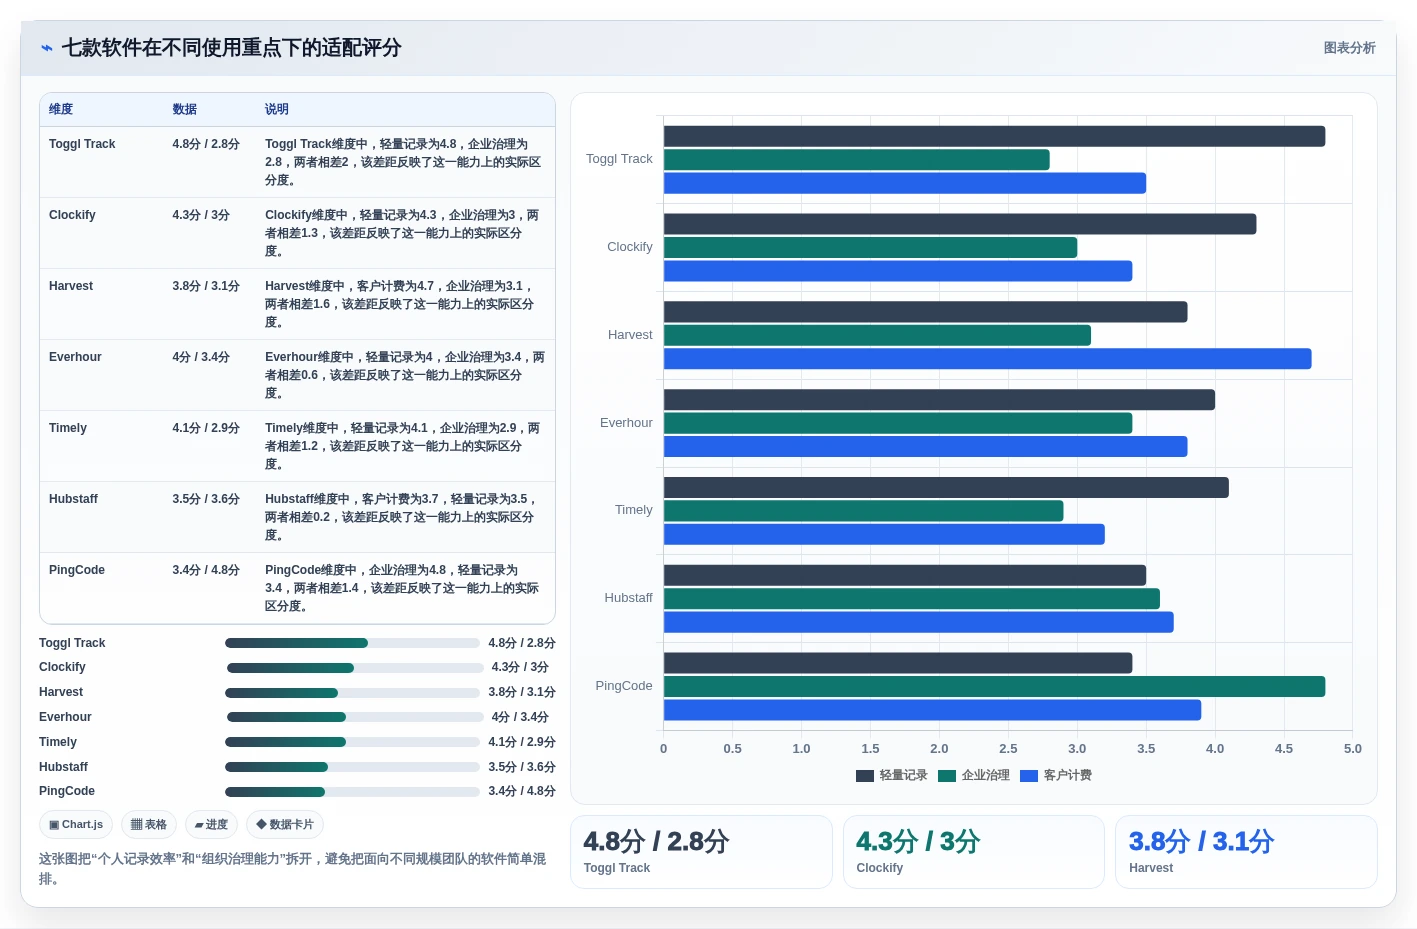1417x929 pixels.
Task: Open the Toggl Track summary card
Action: pos(701,852)
